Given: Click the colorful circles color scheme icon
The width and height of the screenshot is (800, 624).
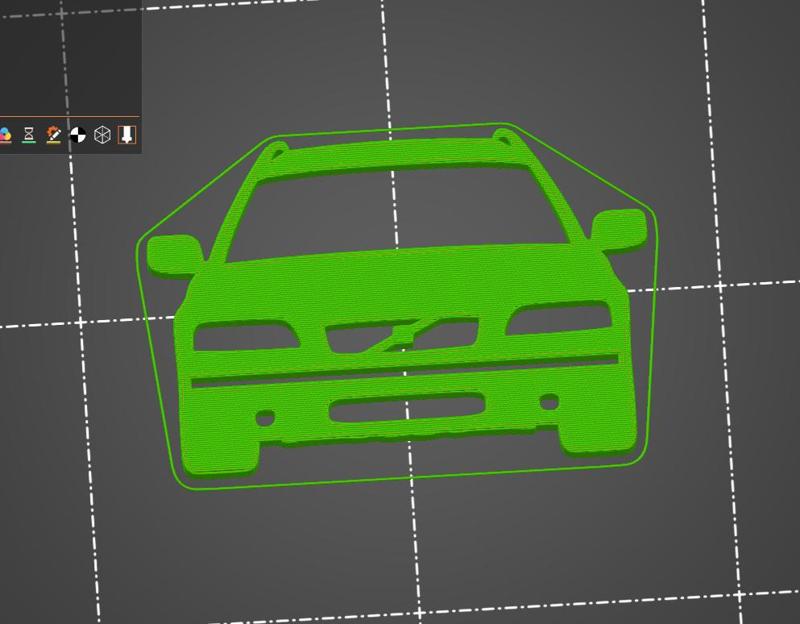Looking at the screenshot, I should click(5, 135).
